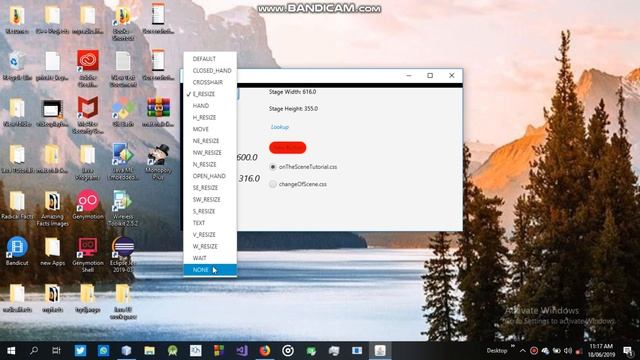Image resolution: width=640 pixels, height=360 pixels.
Task: Select HAND cursor option
Action: click(210, 106)
